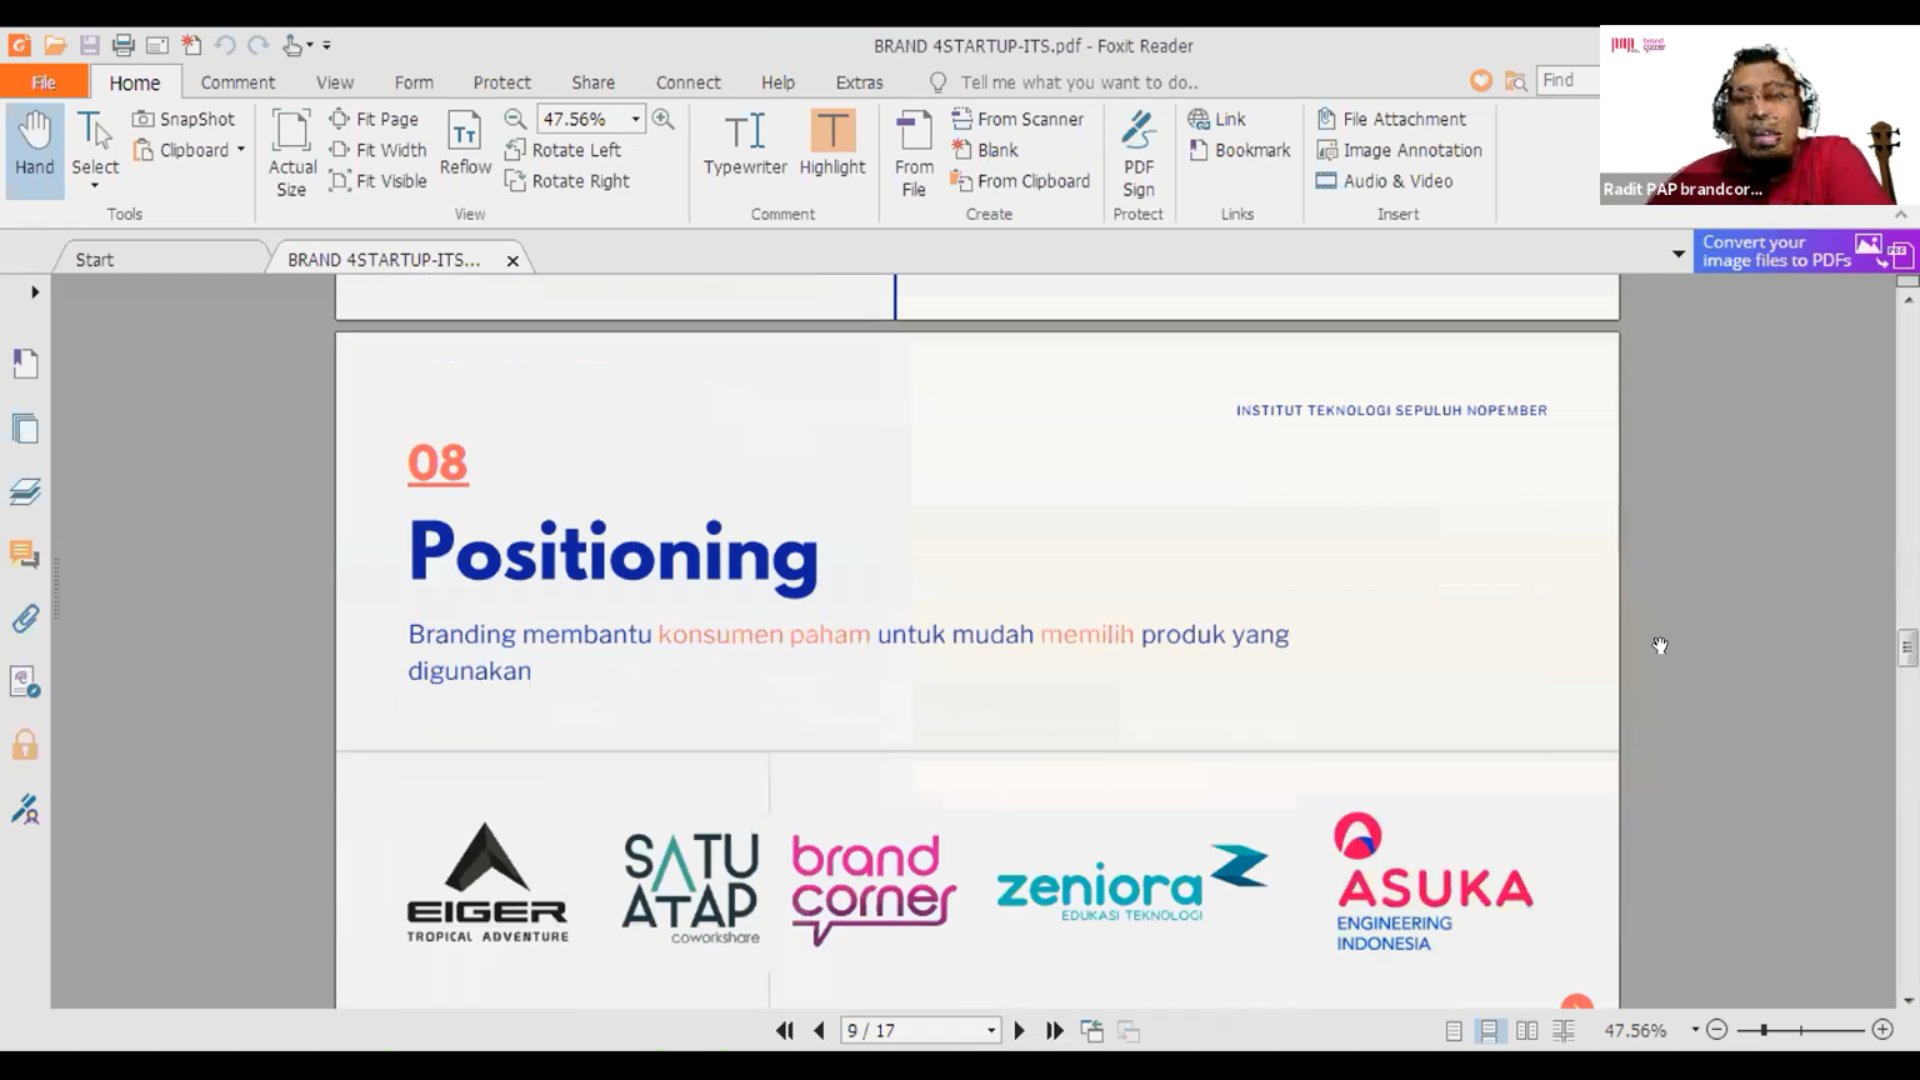This screenshot has width=1920, height=1080.
Task: Open the 47.56% zoom level dropdown
Action: (635, 119)
